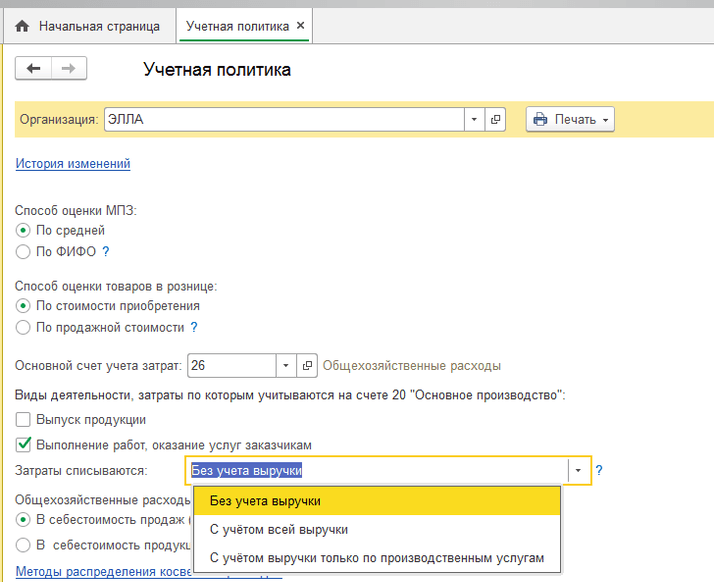Image resolution: width=714 pixels, height=582 pixels.
Task: Uncheck Выполнение работ, оказание услуг заказчикам
Action: [23, 444]
